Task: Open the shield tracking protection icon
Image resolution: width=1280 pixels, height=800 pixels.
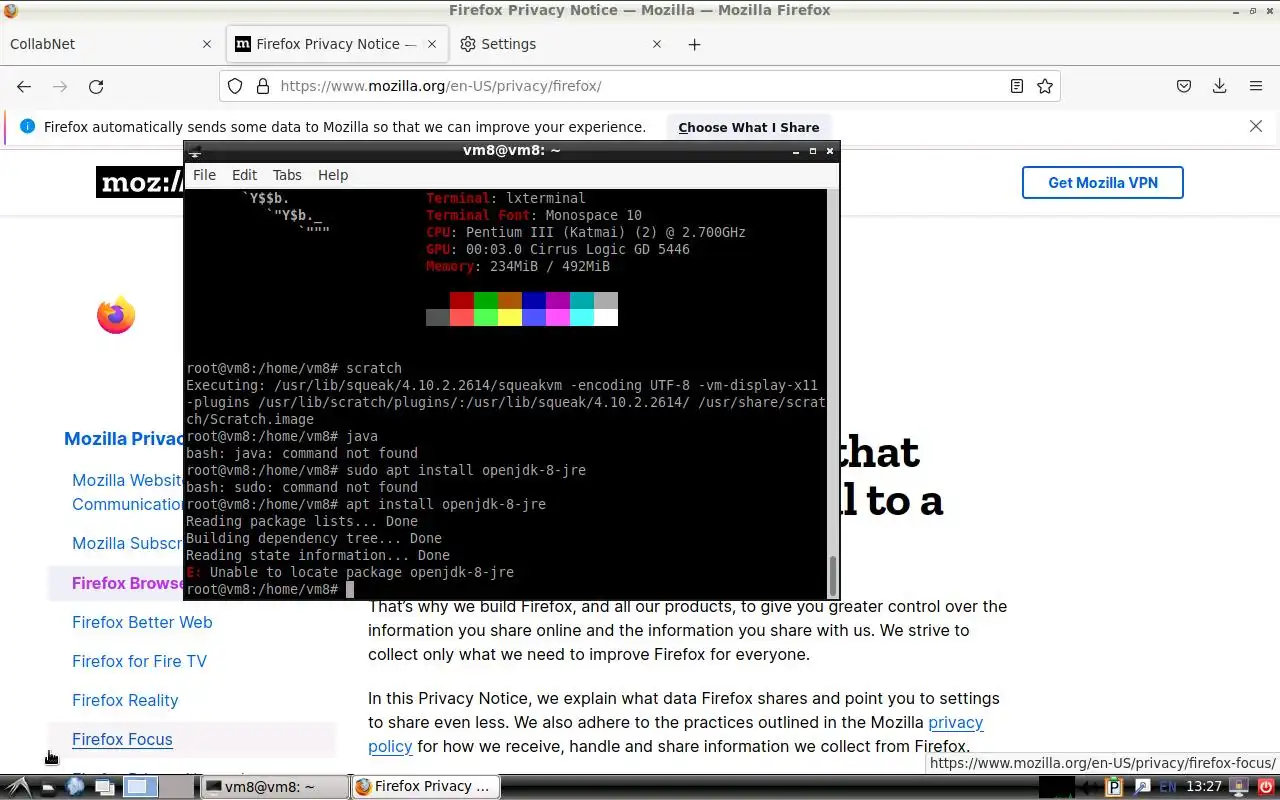Action: tap(235, 86)
